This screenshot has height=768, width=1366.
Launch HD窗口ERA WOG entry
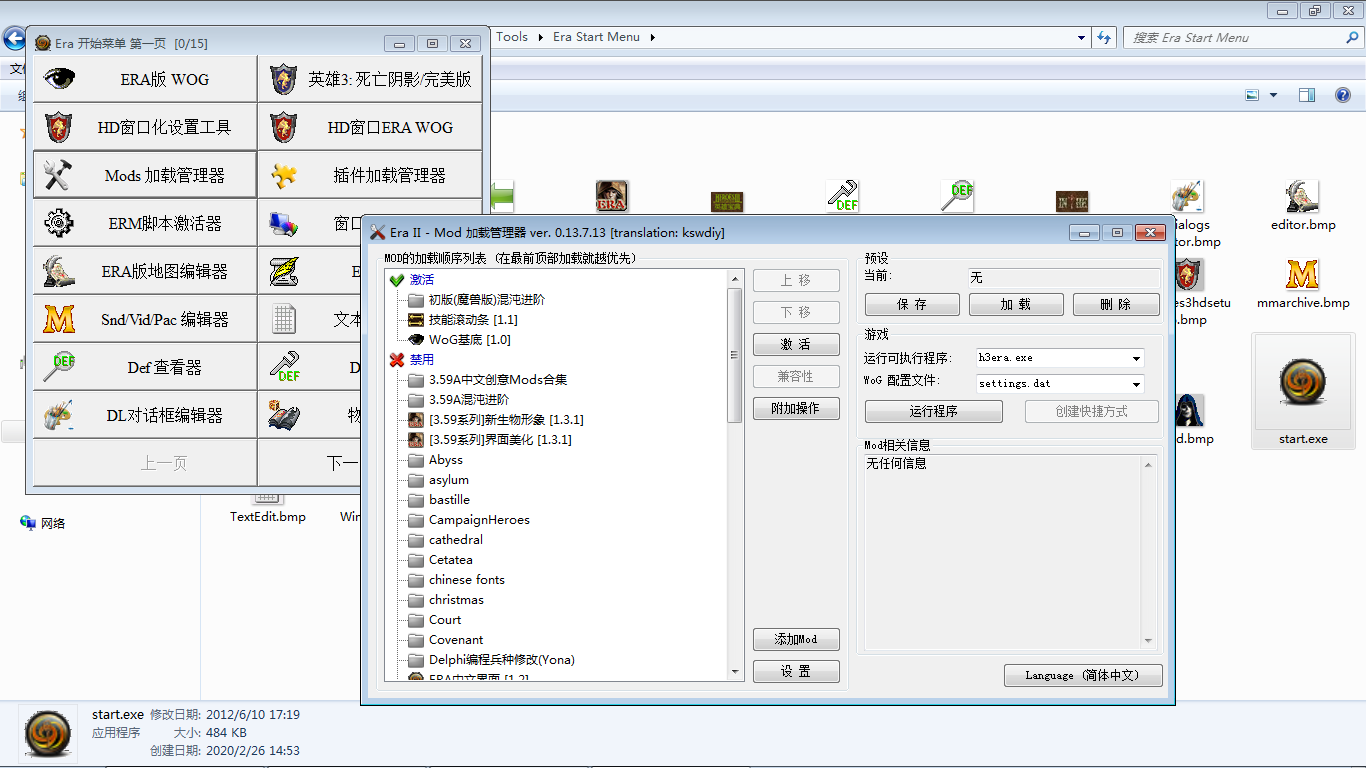pos(370,127)
